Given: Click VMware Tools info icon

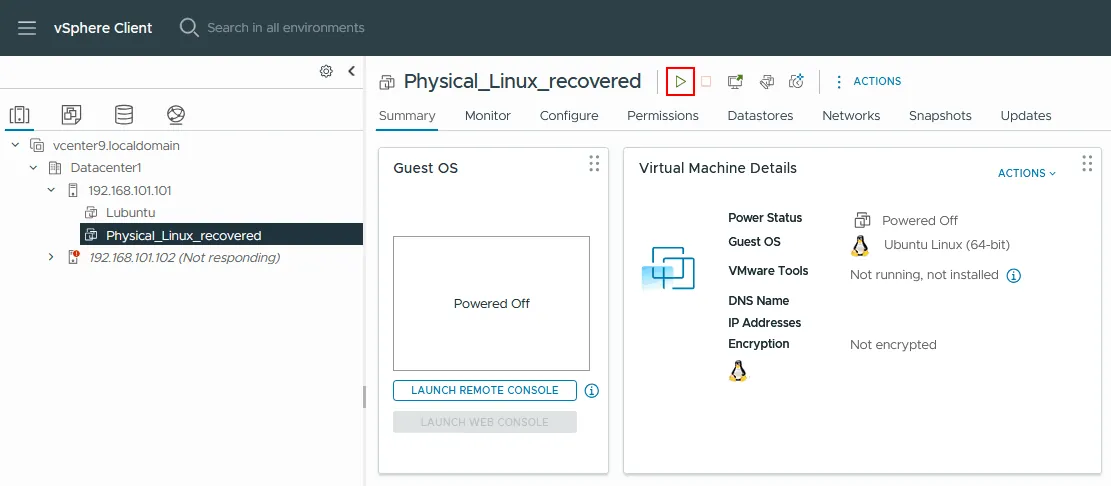Looking at the screenshot, I should [x=1014, y=275].
